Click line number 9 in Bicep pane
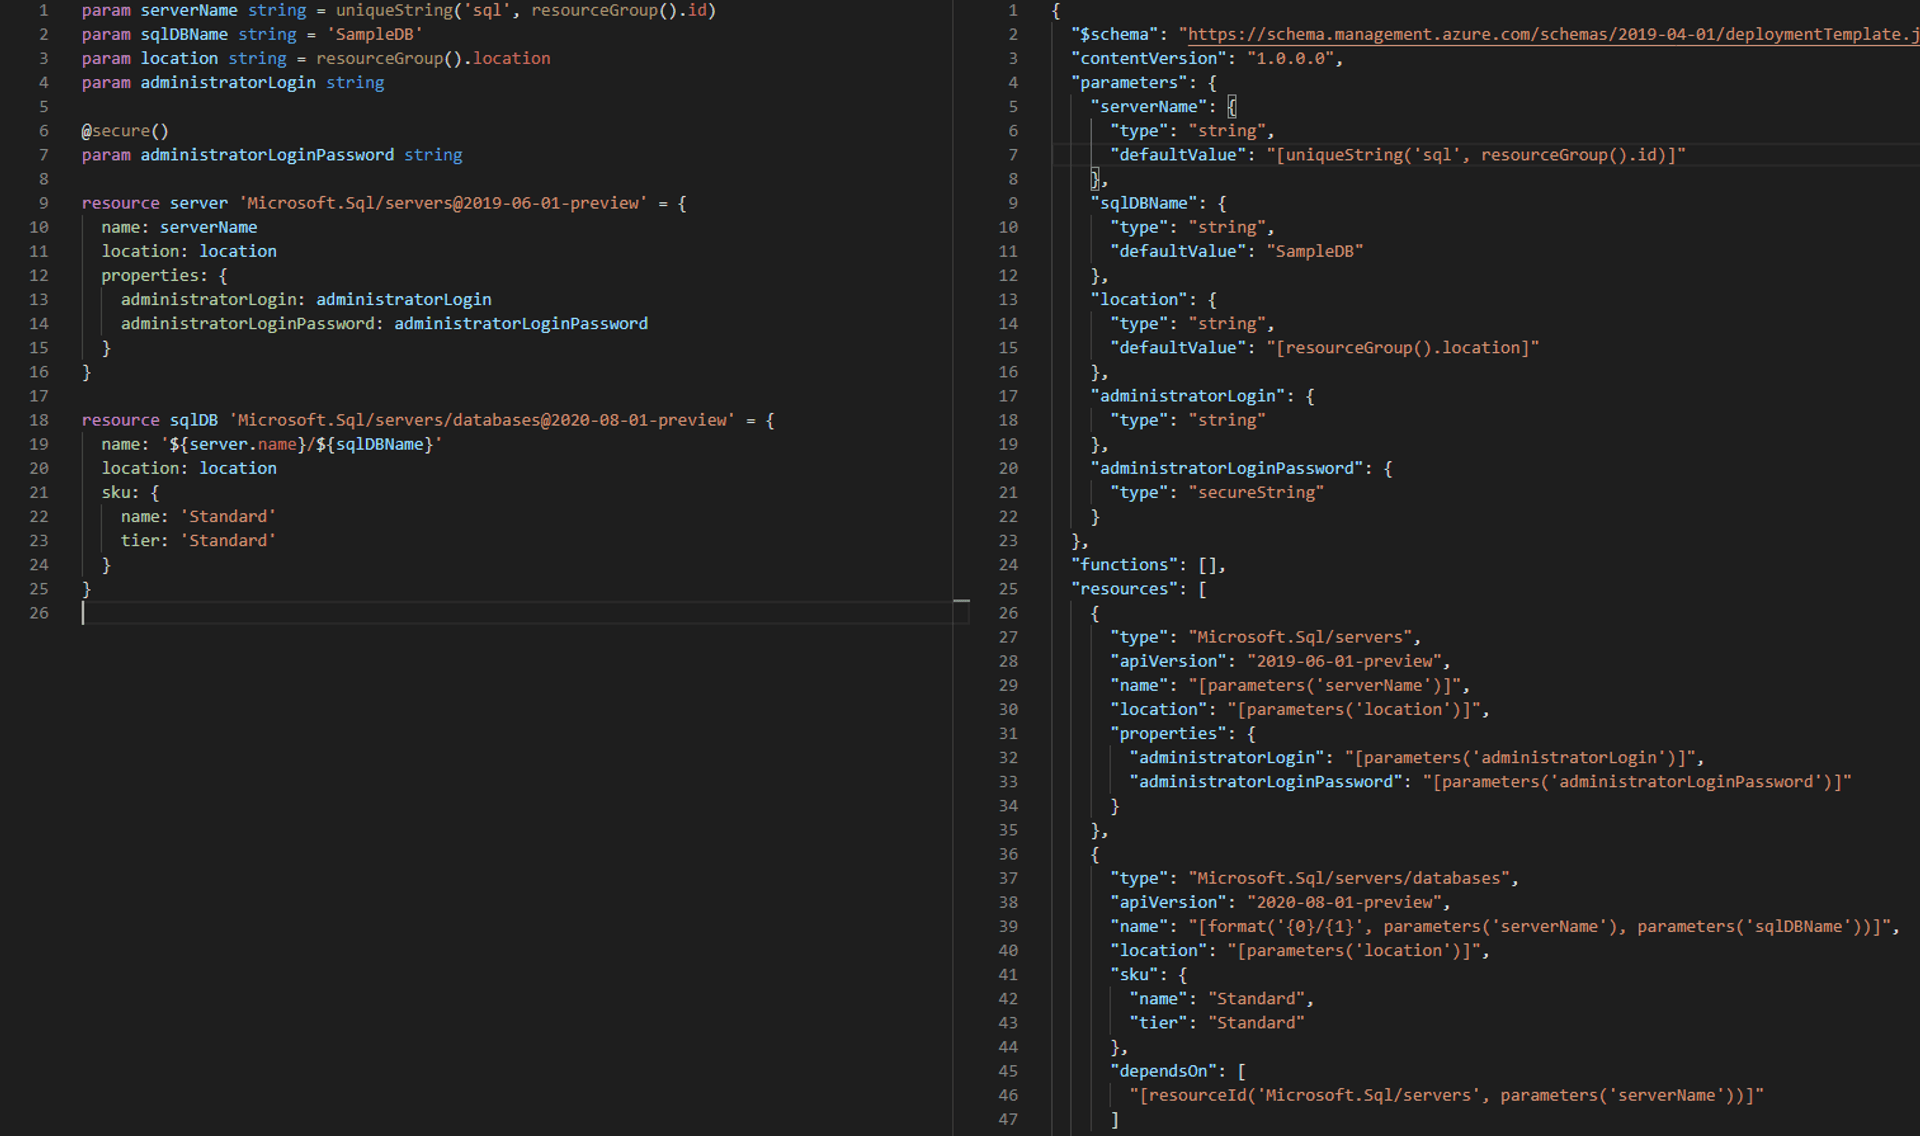1920x1136 pixels. point(43,203)
